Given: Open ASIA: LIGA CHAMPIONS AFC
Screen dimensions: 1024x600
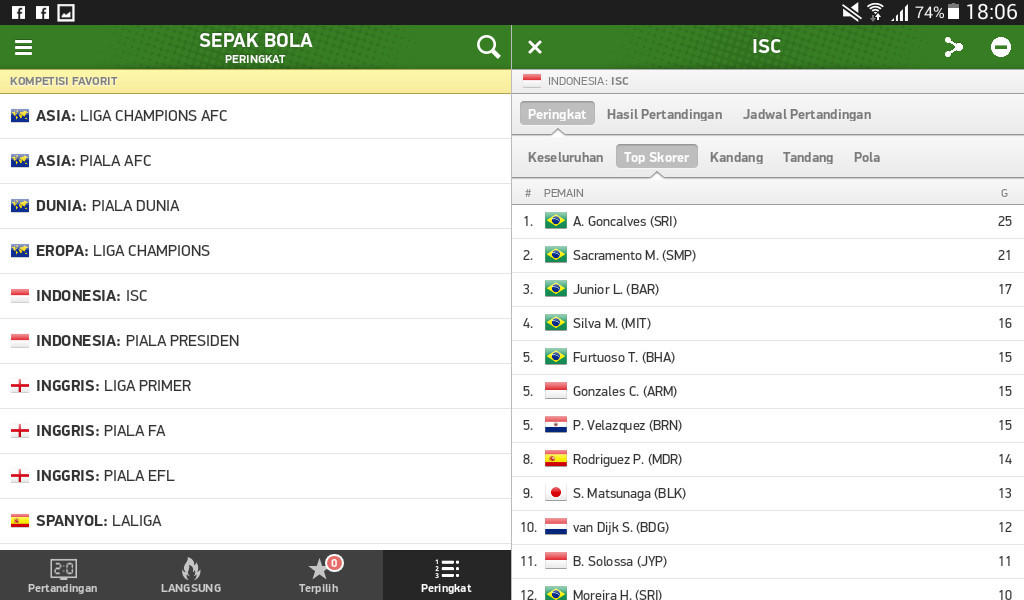Looking at the screenshot, I should (255, 116).
